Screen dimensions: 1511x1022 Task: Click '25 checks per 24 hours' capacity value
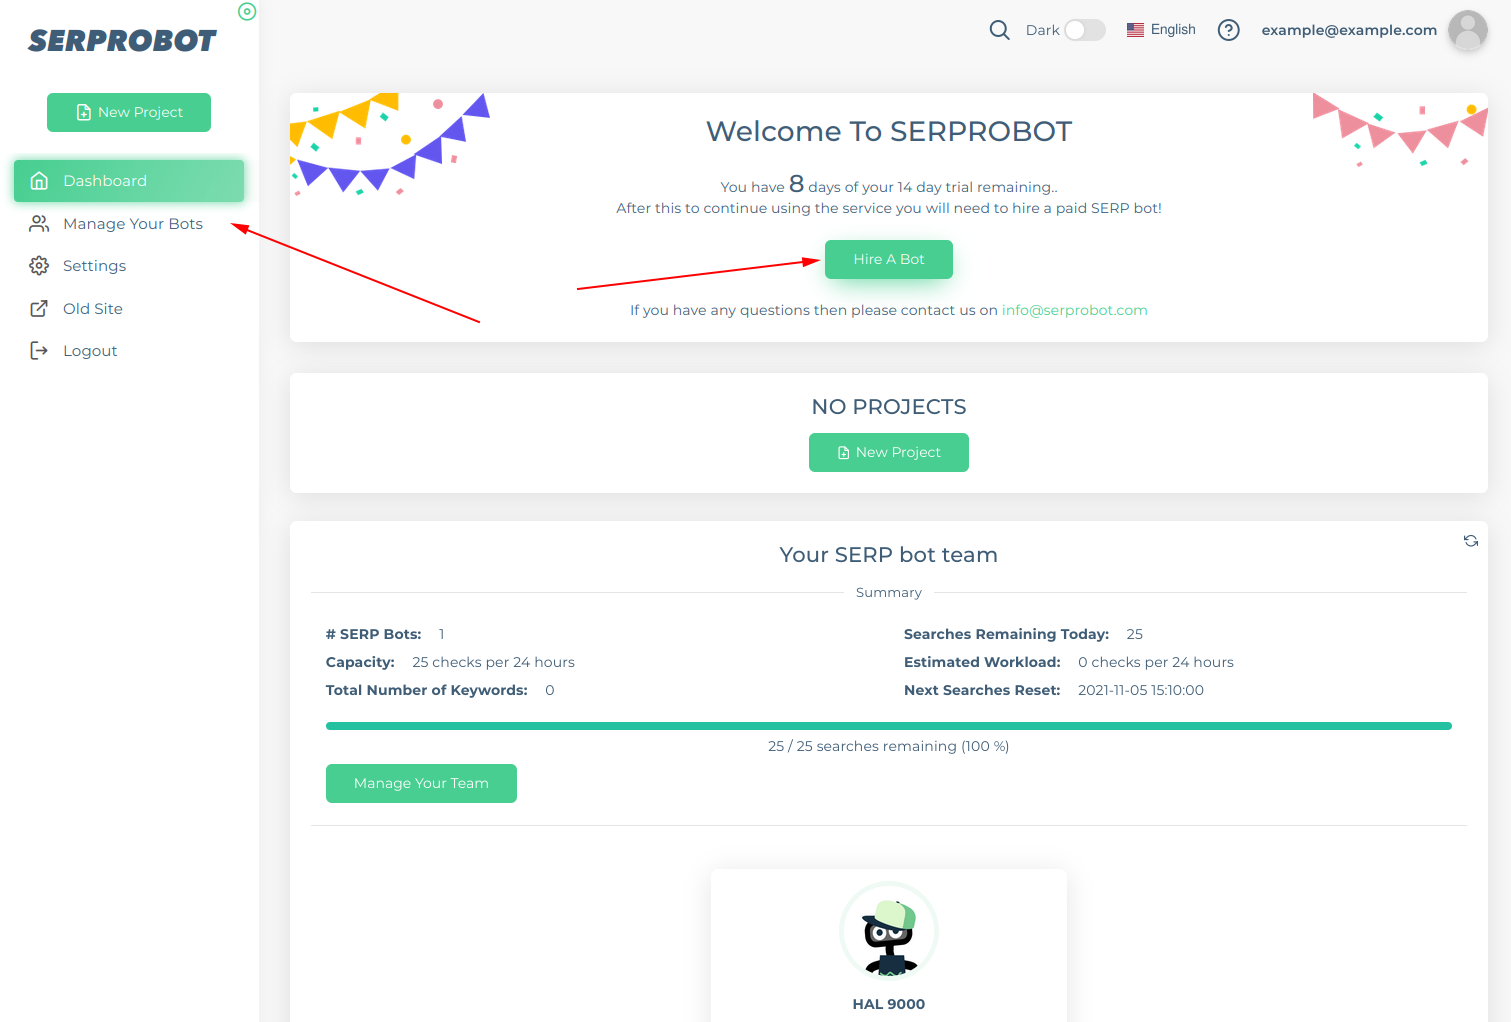[493, 662]
